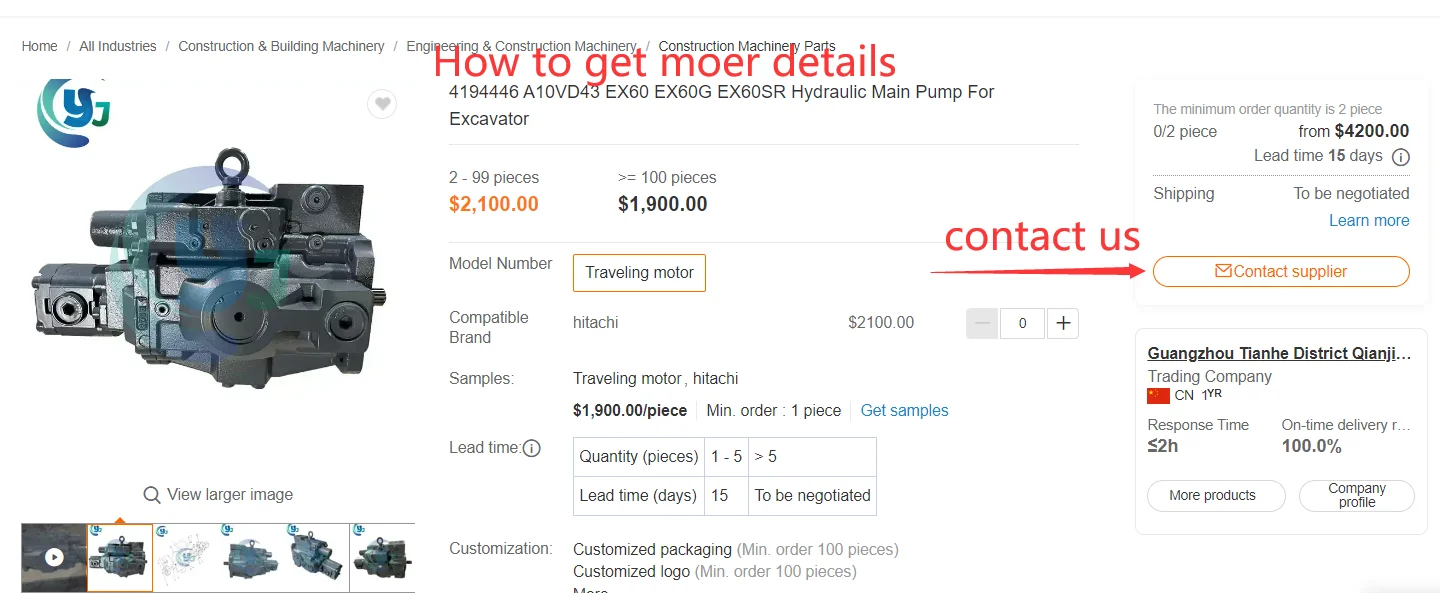
Task: Click the lead time info icon
Action: [532, 448]
